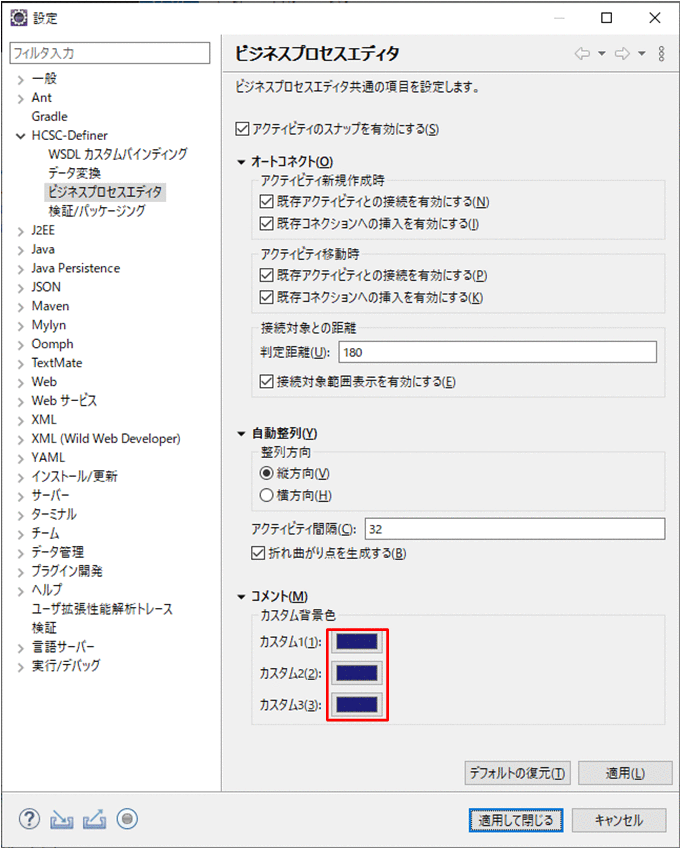Select XML (Wild Web Developer) tree item
This screenshot has width=682, height=849.
(x=106, y=439)
